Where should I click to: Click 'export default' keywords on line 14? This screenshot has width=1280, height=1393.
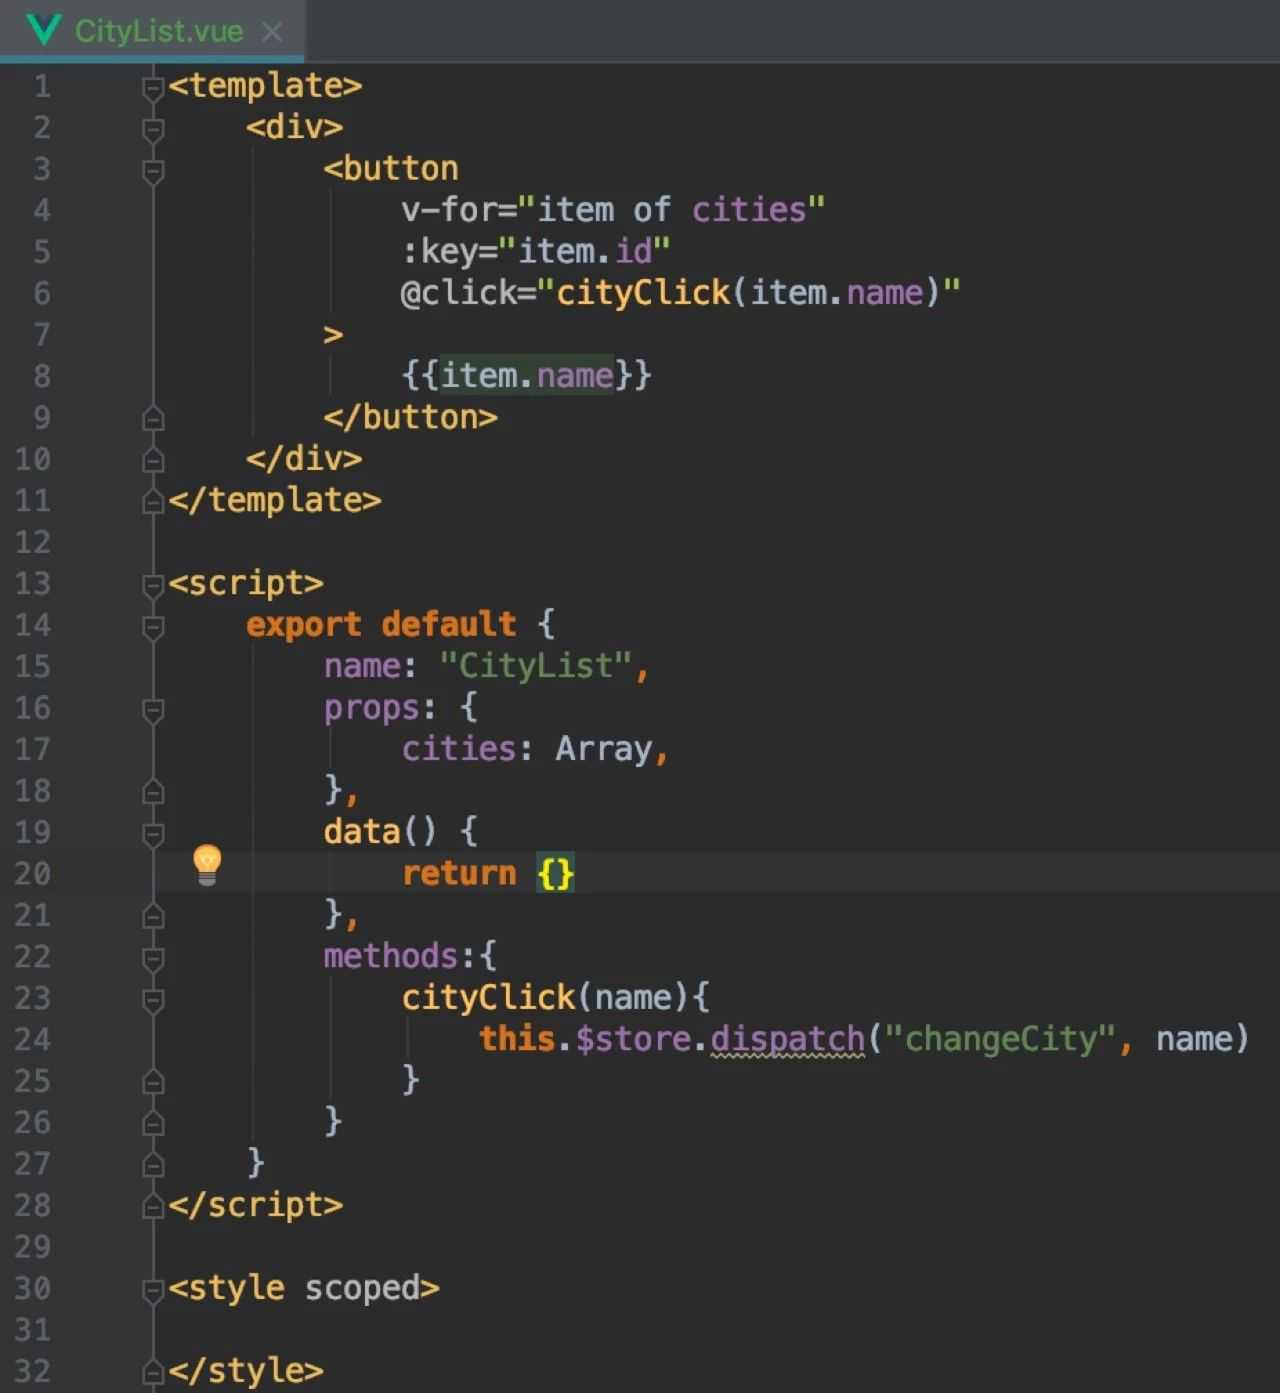(381, 625)
